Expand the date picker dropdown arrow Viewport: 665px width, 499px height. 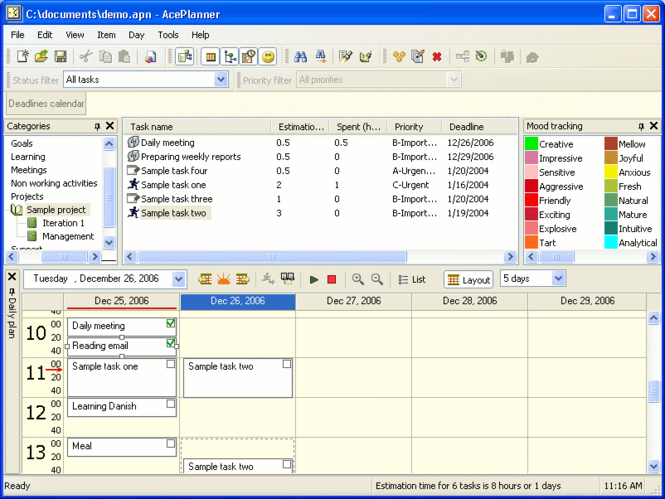point(179,279)
